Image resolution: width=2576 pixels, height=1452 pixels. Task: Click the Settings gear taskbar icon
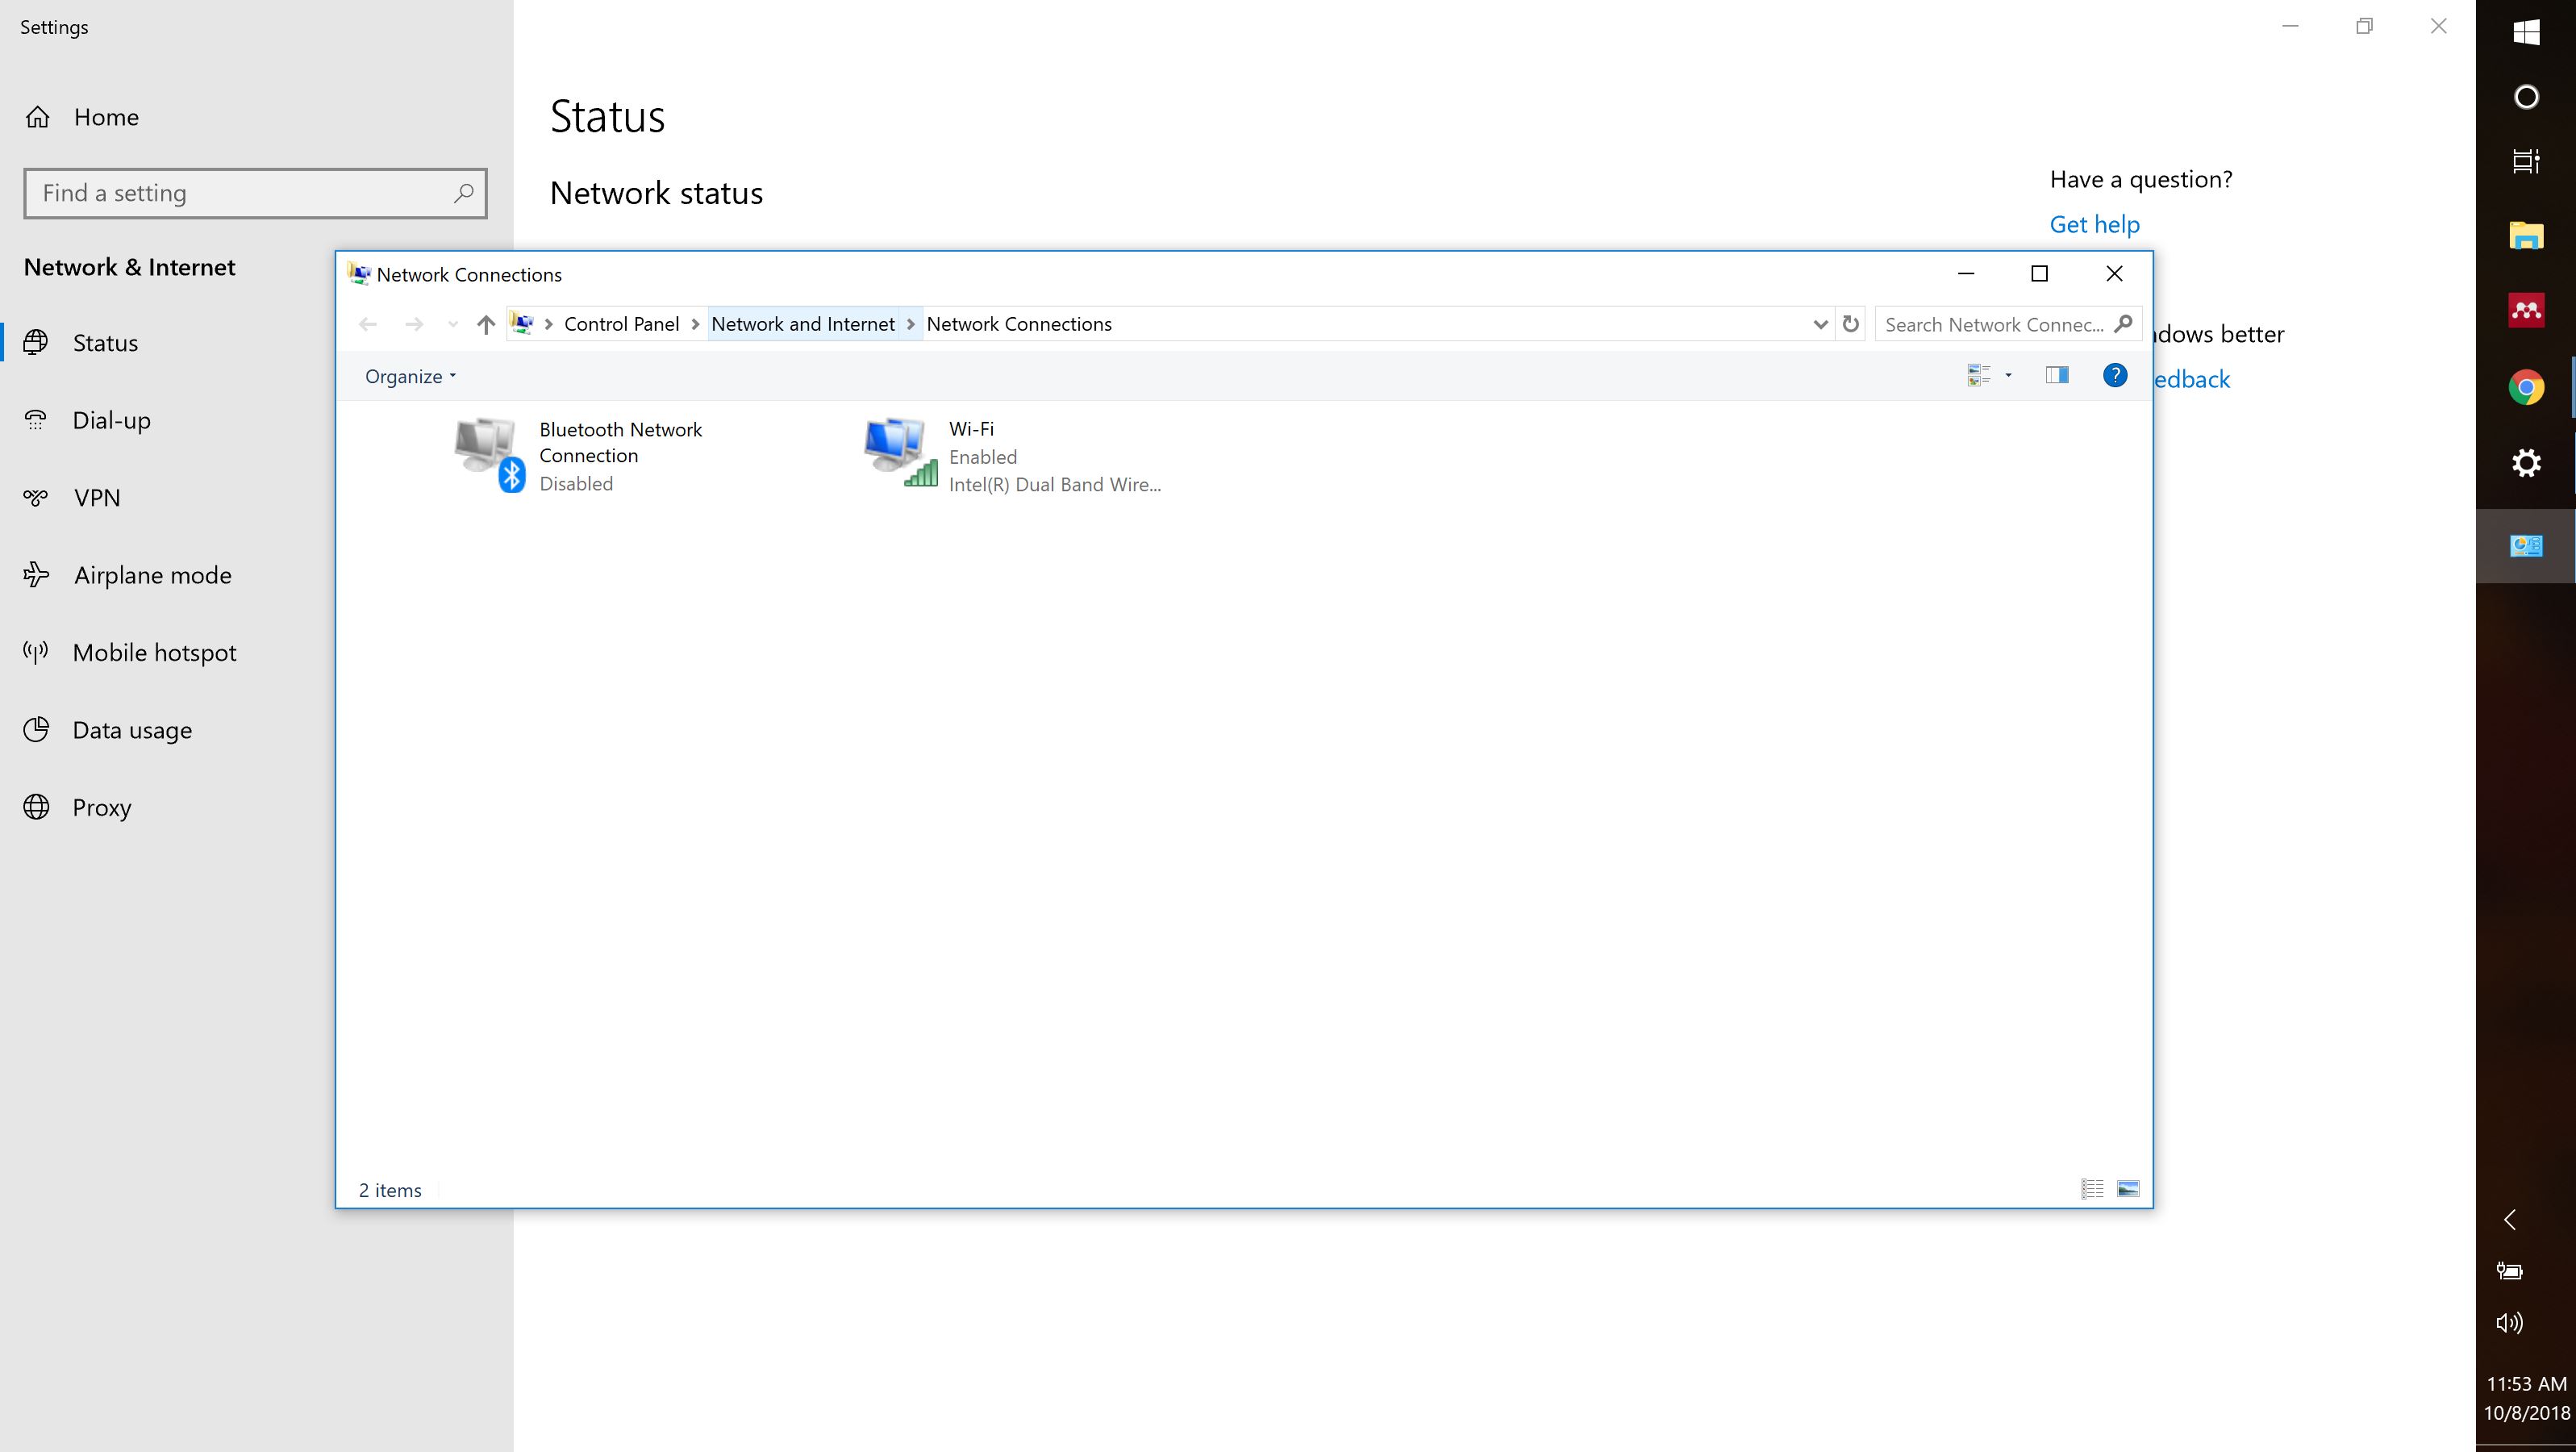tap(2526, 463)
